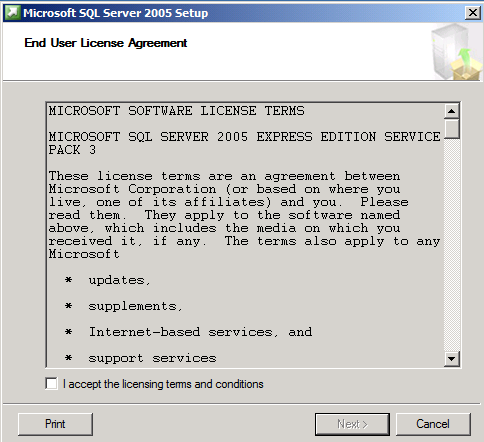Click the 'Microsoft SQL Server 2005 Setup' title bar
The image size is (484, 442).
pyautogui.click(x=233, y=13)
